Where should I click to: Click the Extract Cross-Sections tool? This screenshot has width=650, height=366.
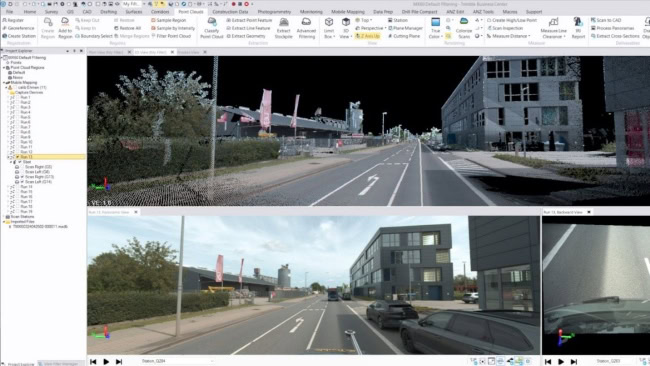point(615,36)
